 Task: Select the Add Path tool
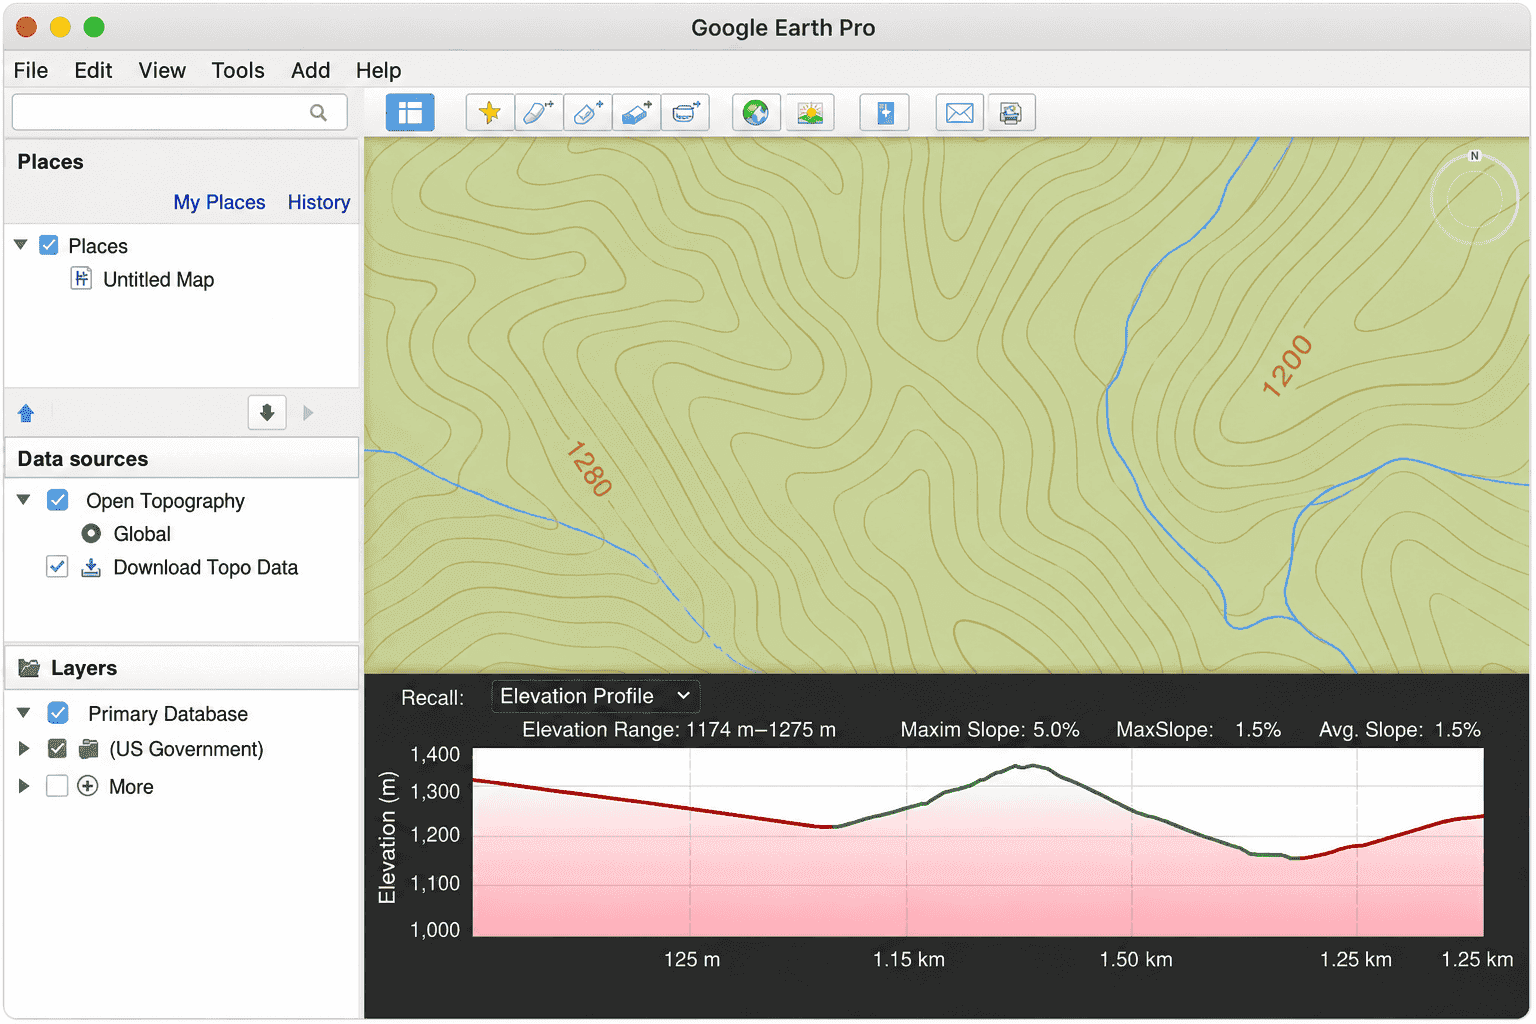[588, 113]
